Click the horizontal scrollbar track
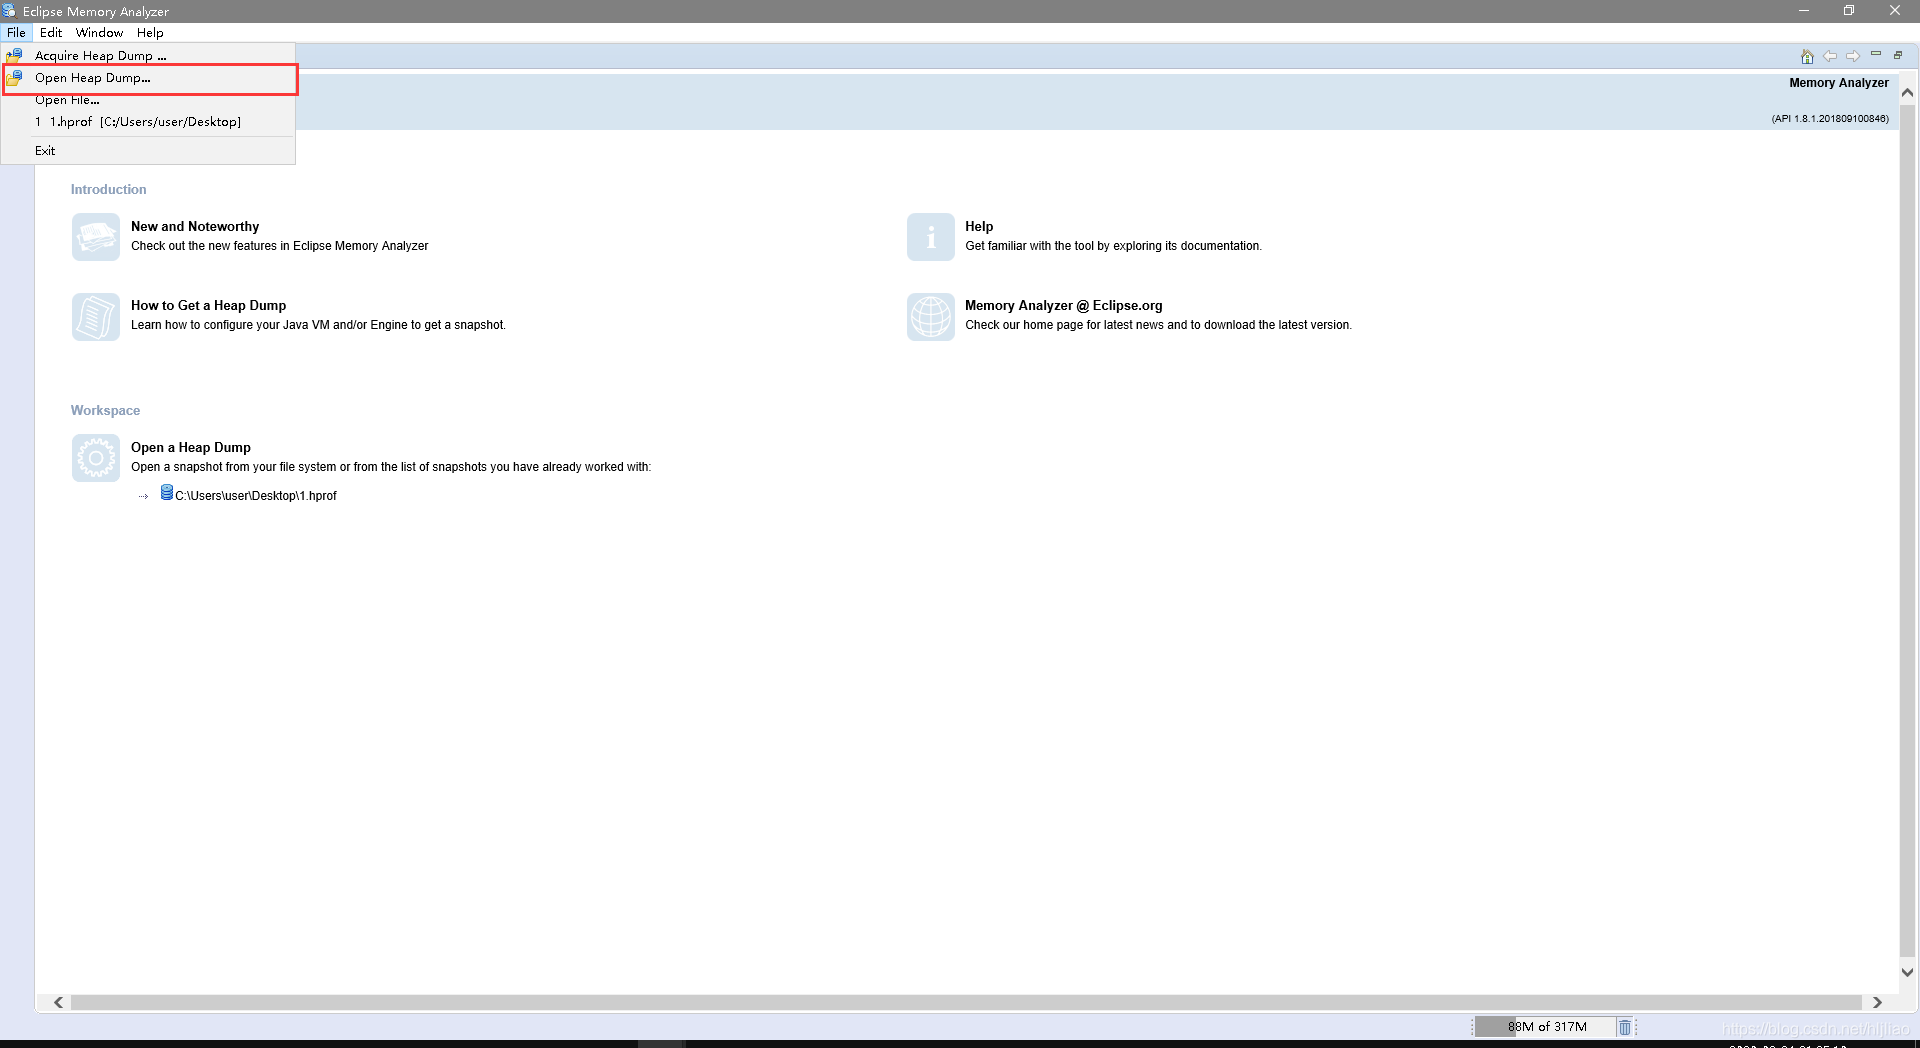 tap(966, 1002)
